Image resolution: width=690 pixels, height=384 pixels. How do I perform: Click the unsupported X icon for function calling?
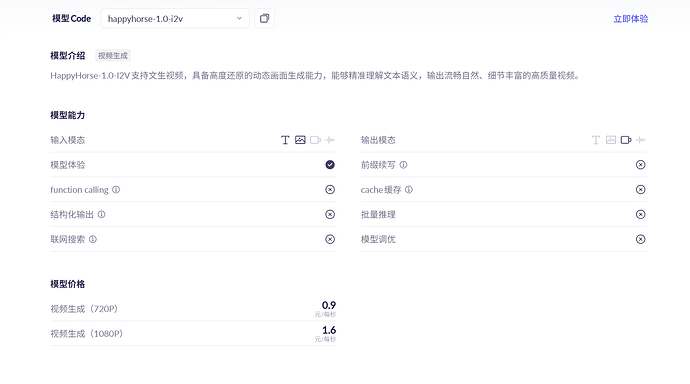(x=330, y=190)
